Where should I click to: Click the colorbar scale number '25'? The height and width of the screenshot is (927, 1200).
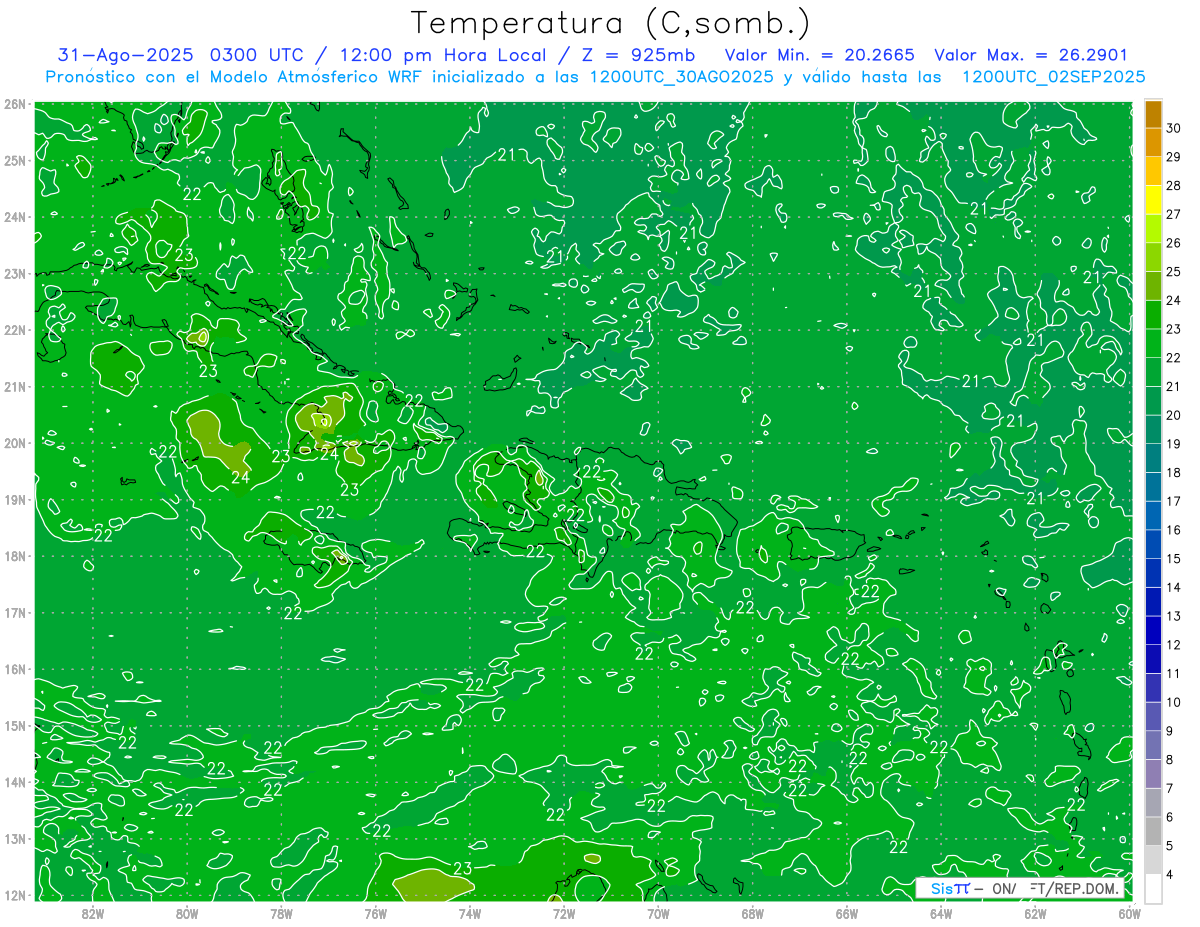pyautogui.click(x=1174, y=272)
